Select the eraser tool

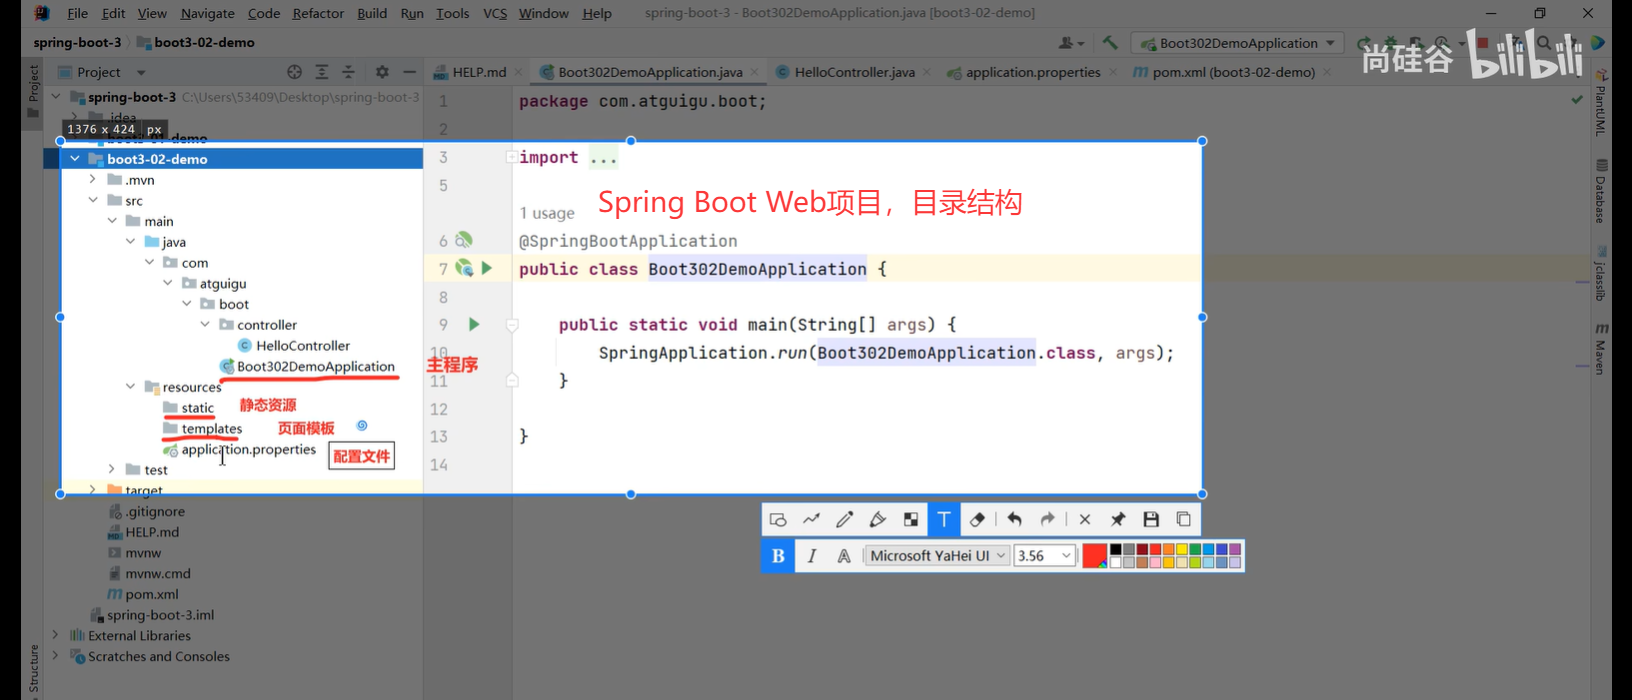(x=977, y=519)
